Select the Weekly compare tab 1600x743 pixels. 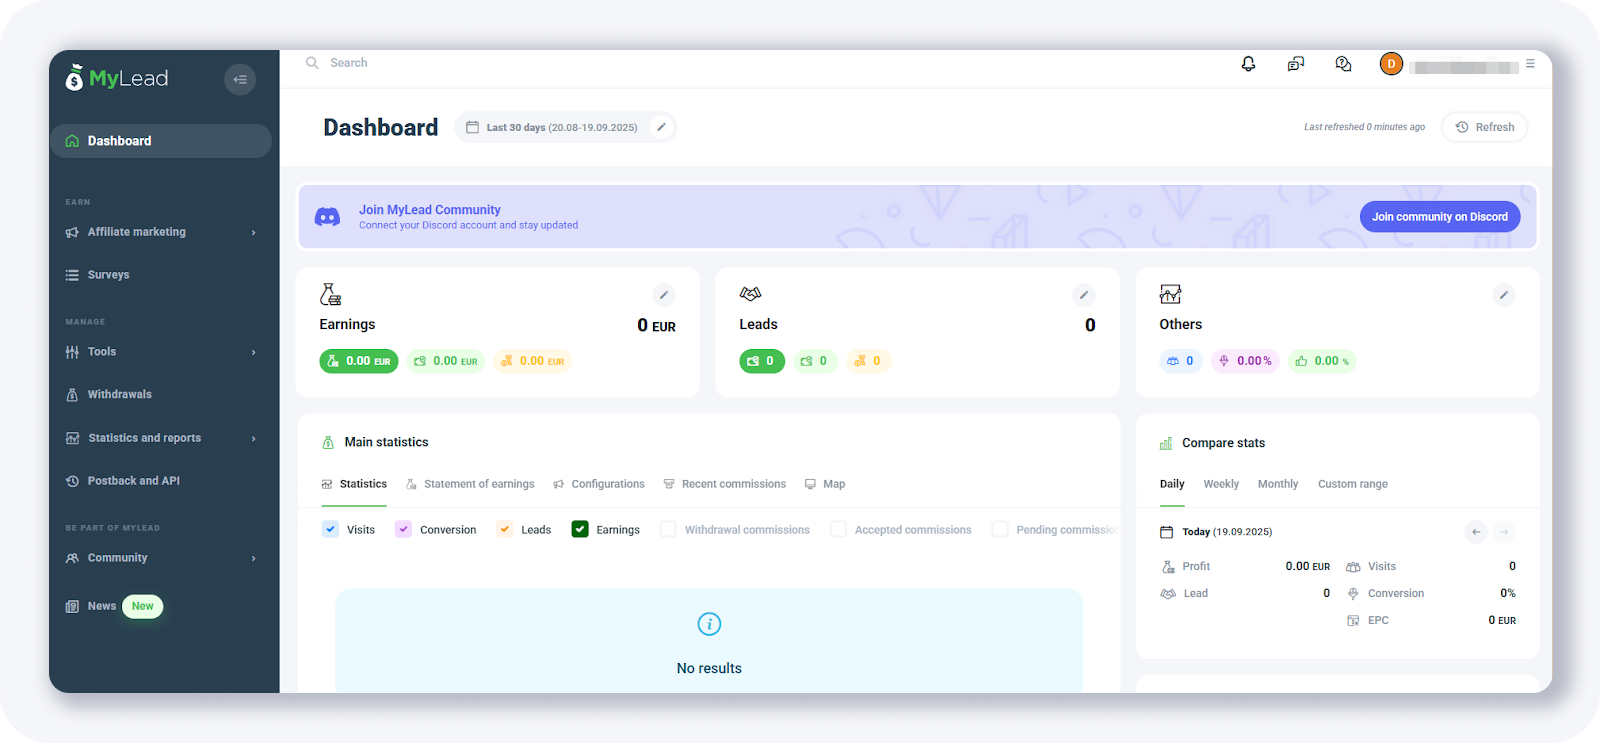coord(1221,484)
